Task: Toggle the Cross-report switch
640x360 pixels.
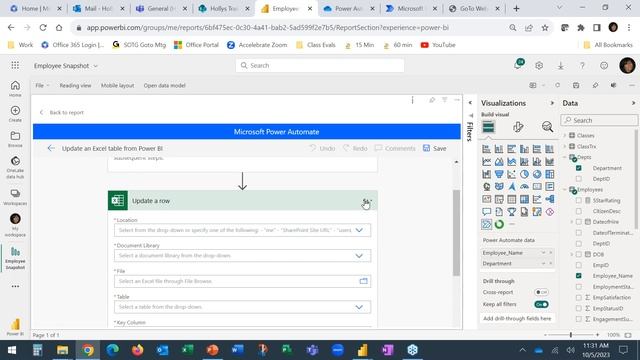Action: pos(541,292)
